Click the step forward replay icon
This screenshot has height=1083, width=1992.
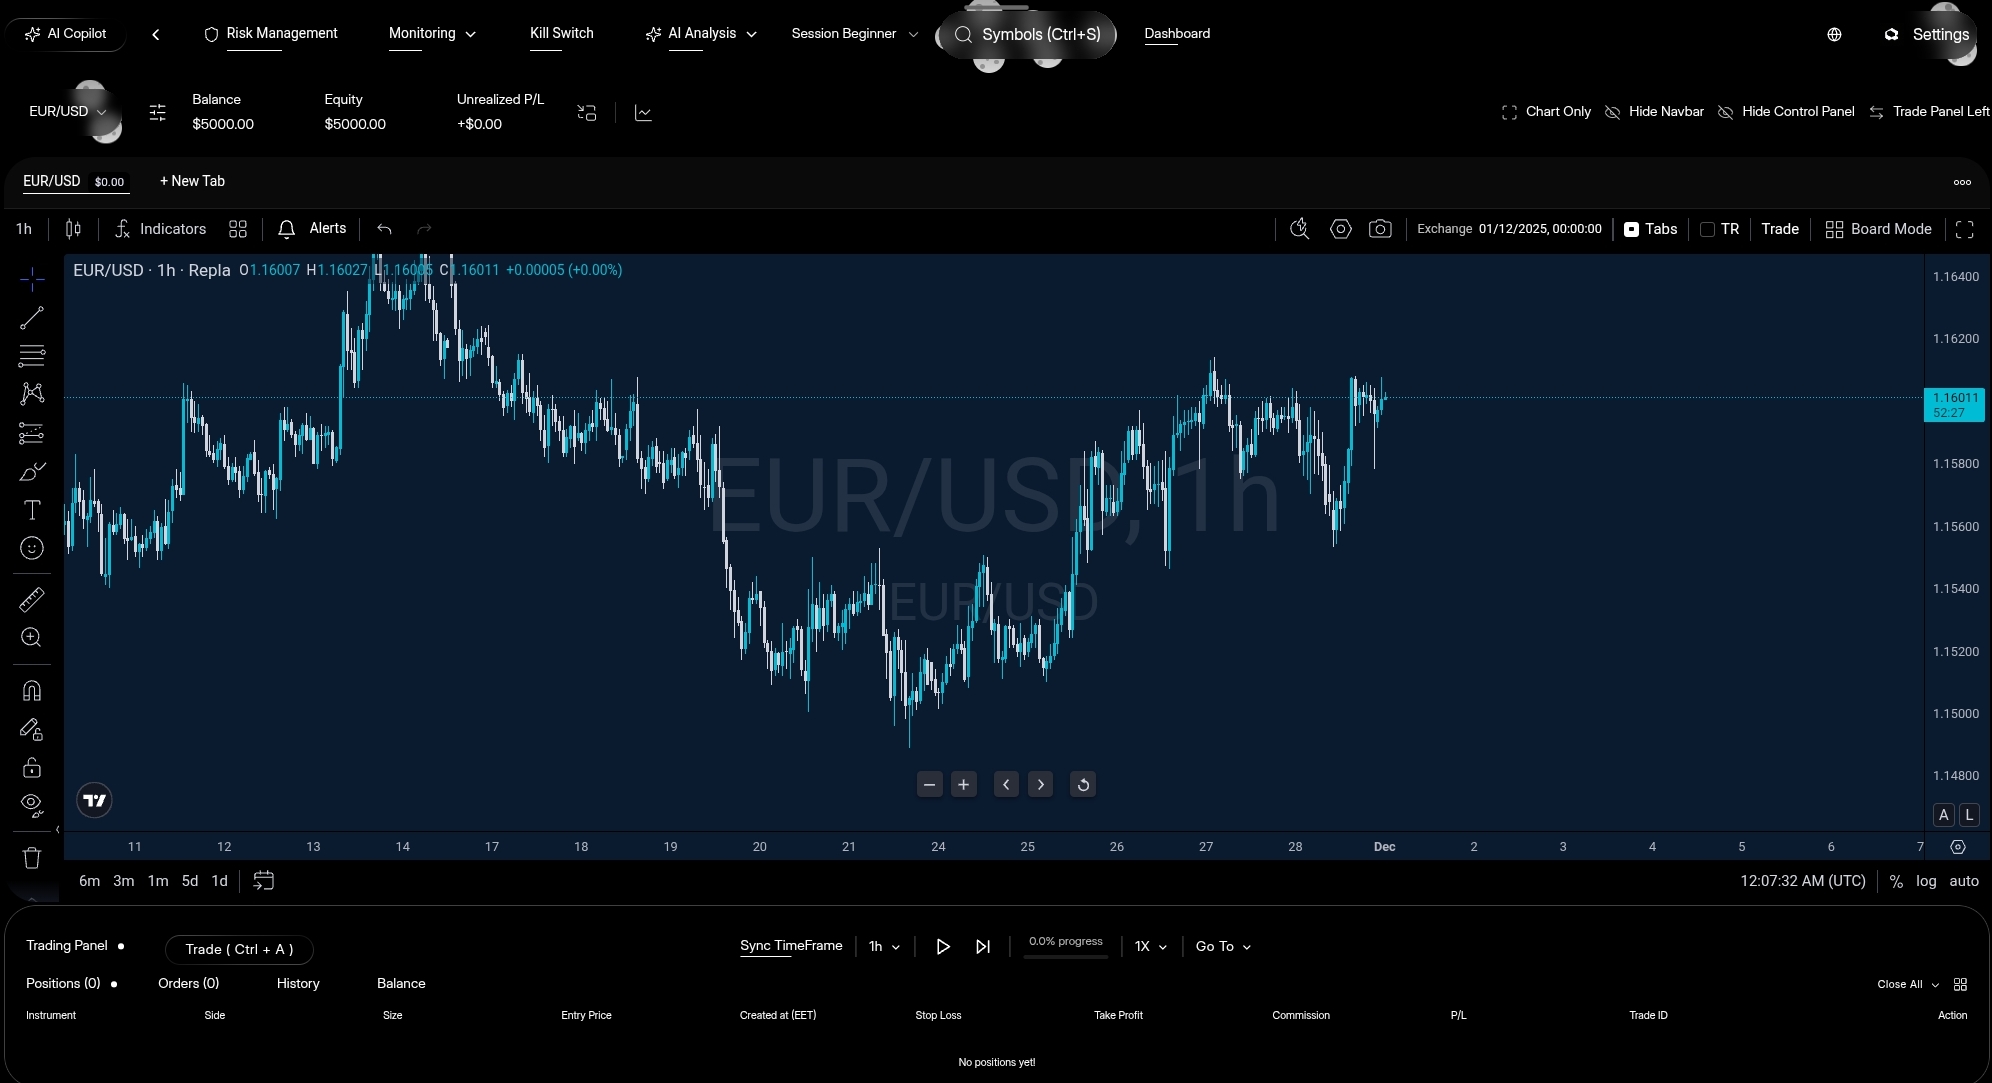click(x=983, y=946)
